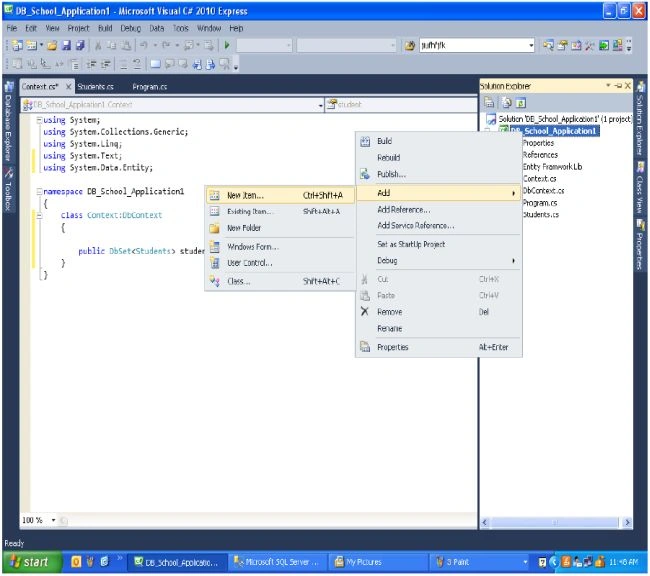Image resolution: width=650 pixels, height=576 pixels.
Task: Save the current file with the single-disk icon
Action: [x=66, y=45]
